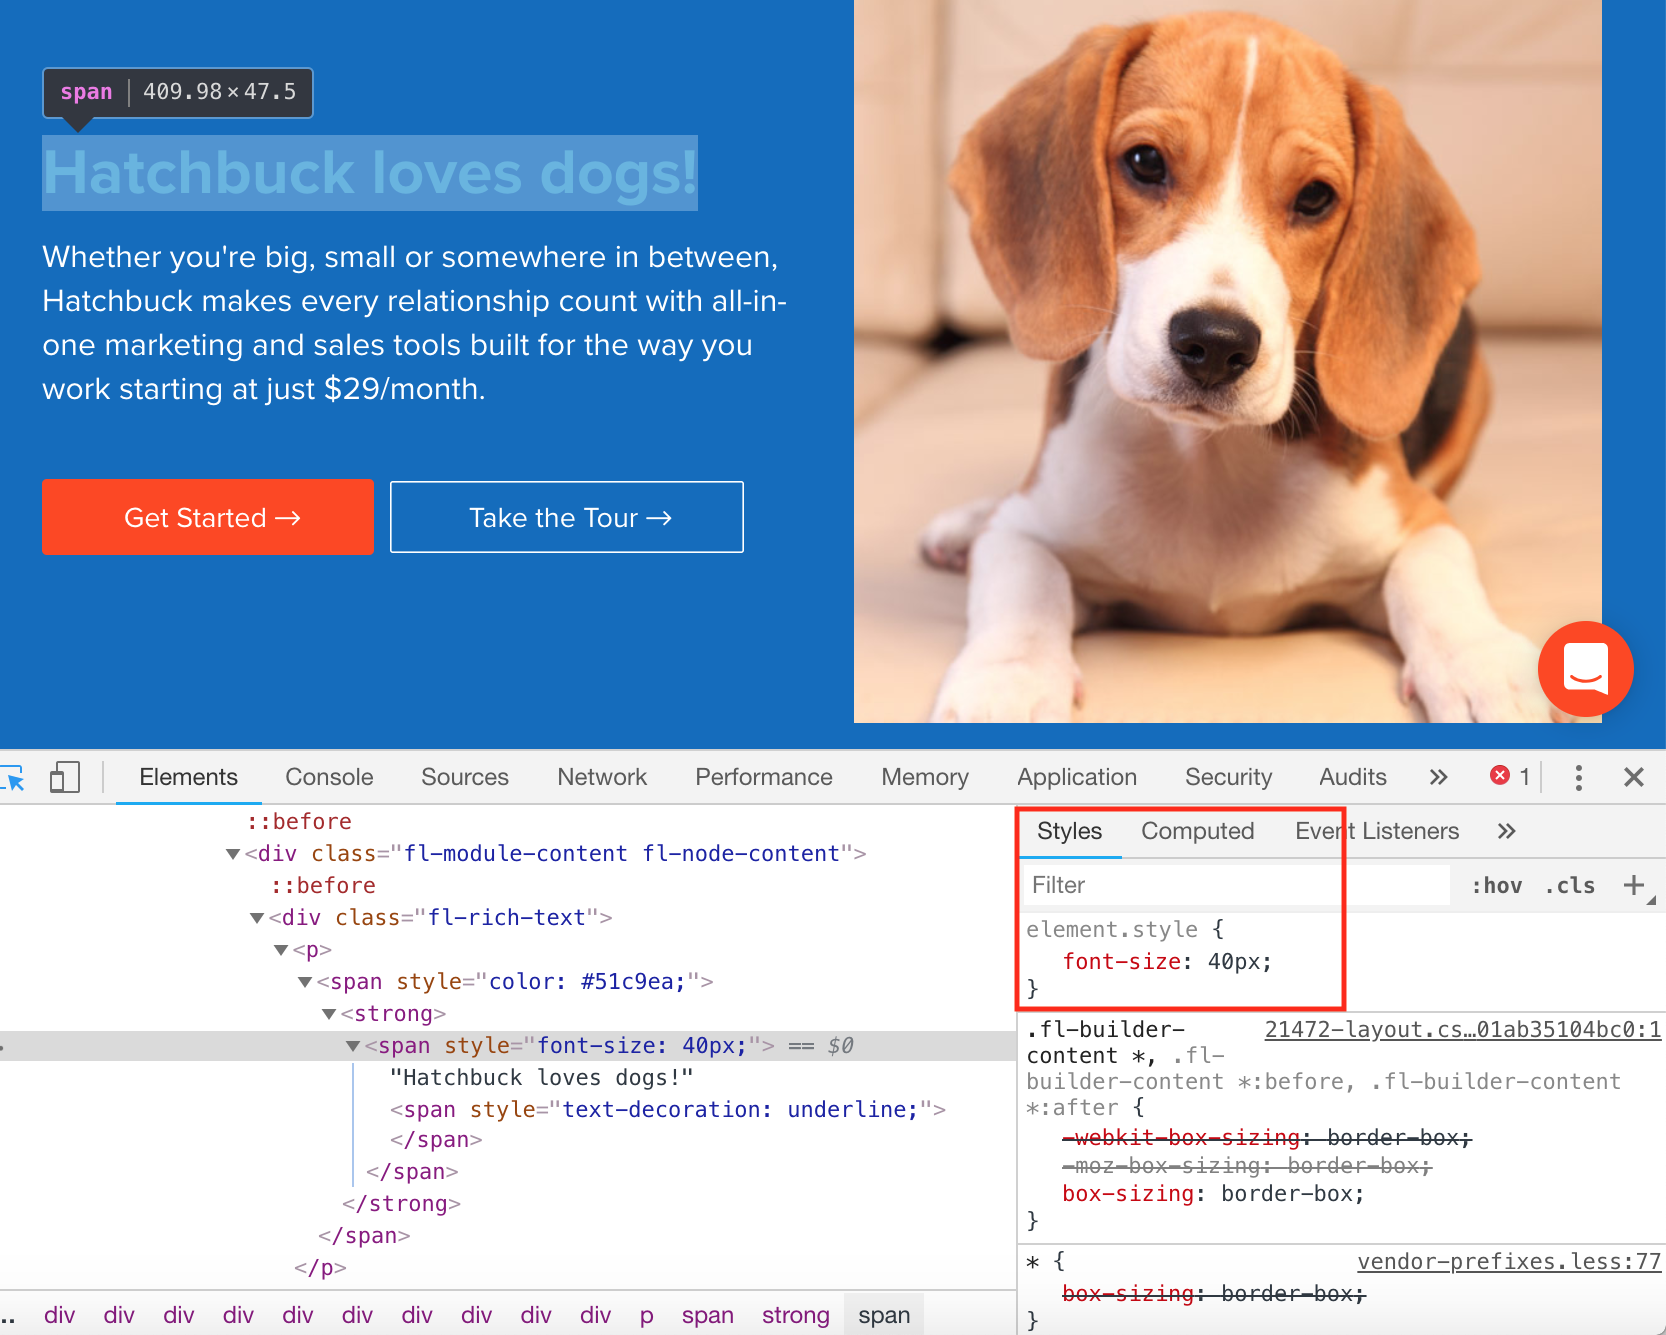1666x1335 pixels.
Task: Click the element.style selector text
Action: coord(1112,929)
